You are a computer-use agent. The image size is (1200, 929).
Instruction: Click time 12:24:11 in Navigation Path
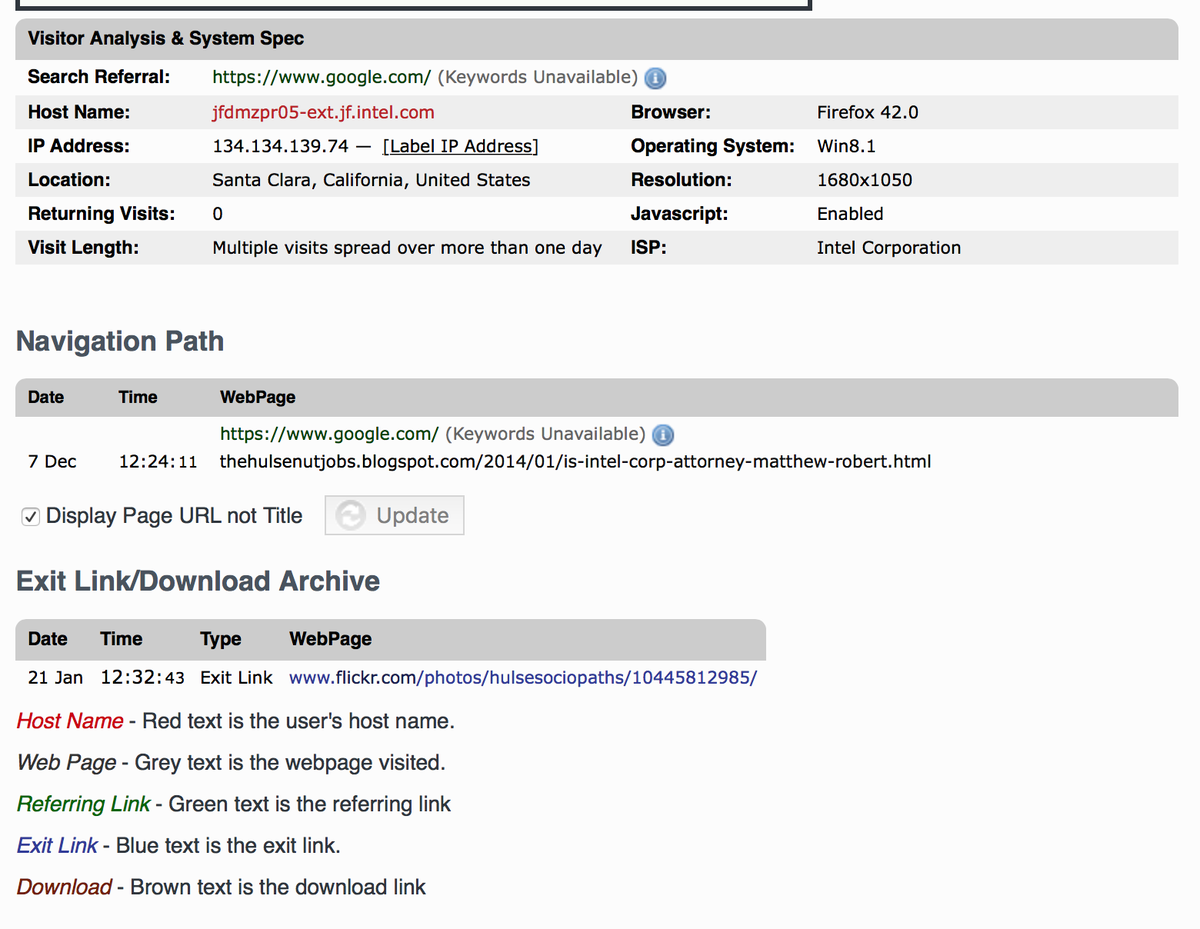pyautogui.click(x=158, y=461)
